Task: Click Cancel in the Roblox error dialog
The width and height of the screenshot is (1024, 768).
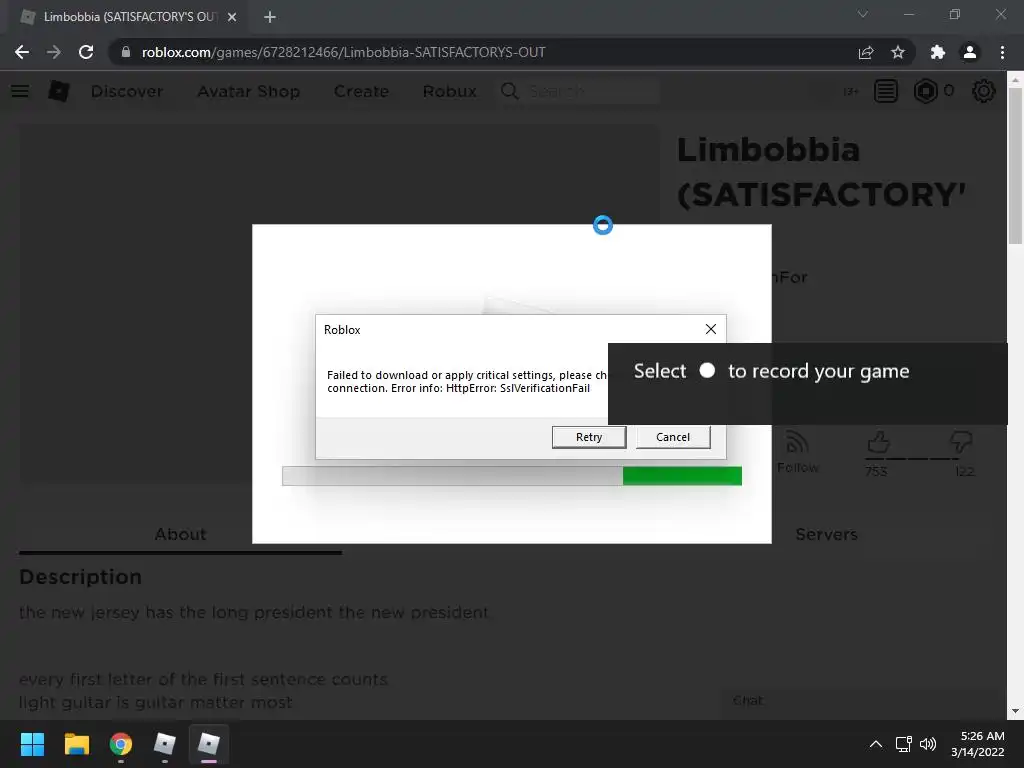Action: [x=673, y=437]
